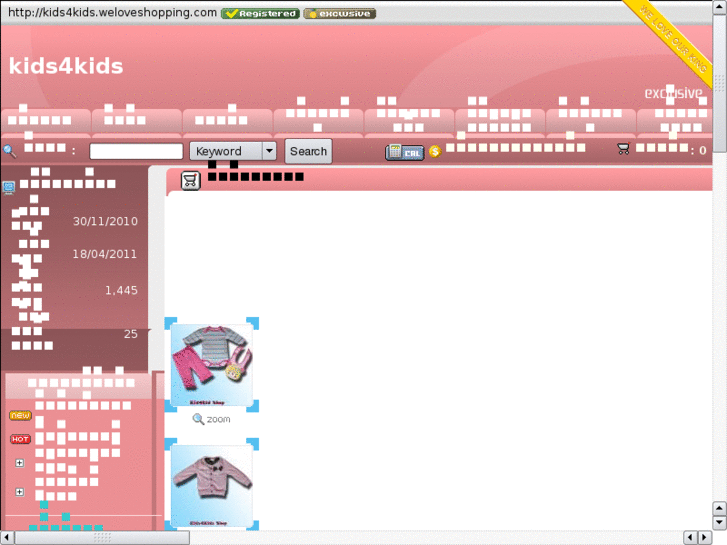Click the red 'HOT' badge
Image resolution: width=727 pixels, height=545 pixels.
tap(20, 439)
